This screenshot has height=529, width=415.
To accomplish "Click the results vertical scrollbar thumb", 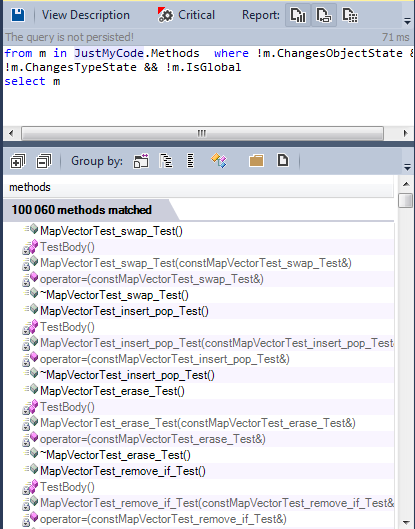I will 406,200.
